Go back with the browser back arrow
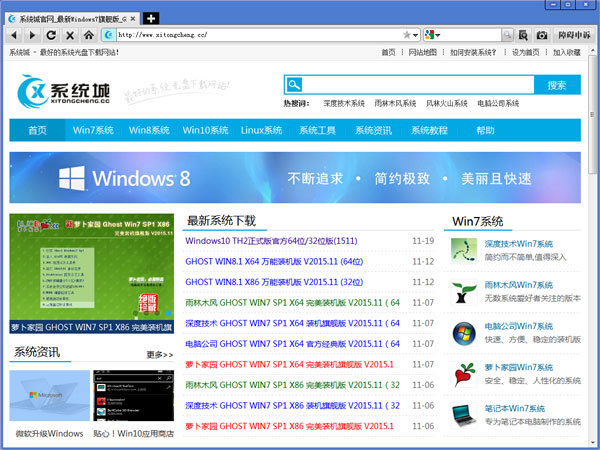This screenshot has width=600, height=450. (15, 35)
